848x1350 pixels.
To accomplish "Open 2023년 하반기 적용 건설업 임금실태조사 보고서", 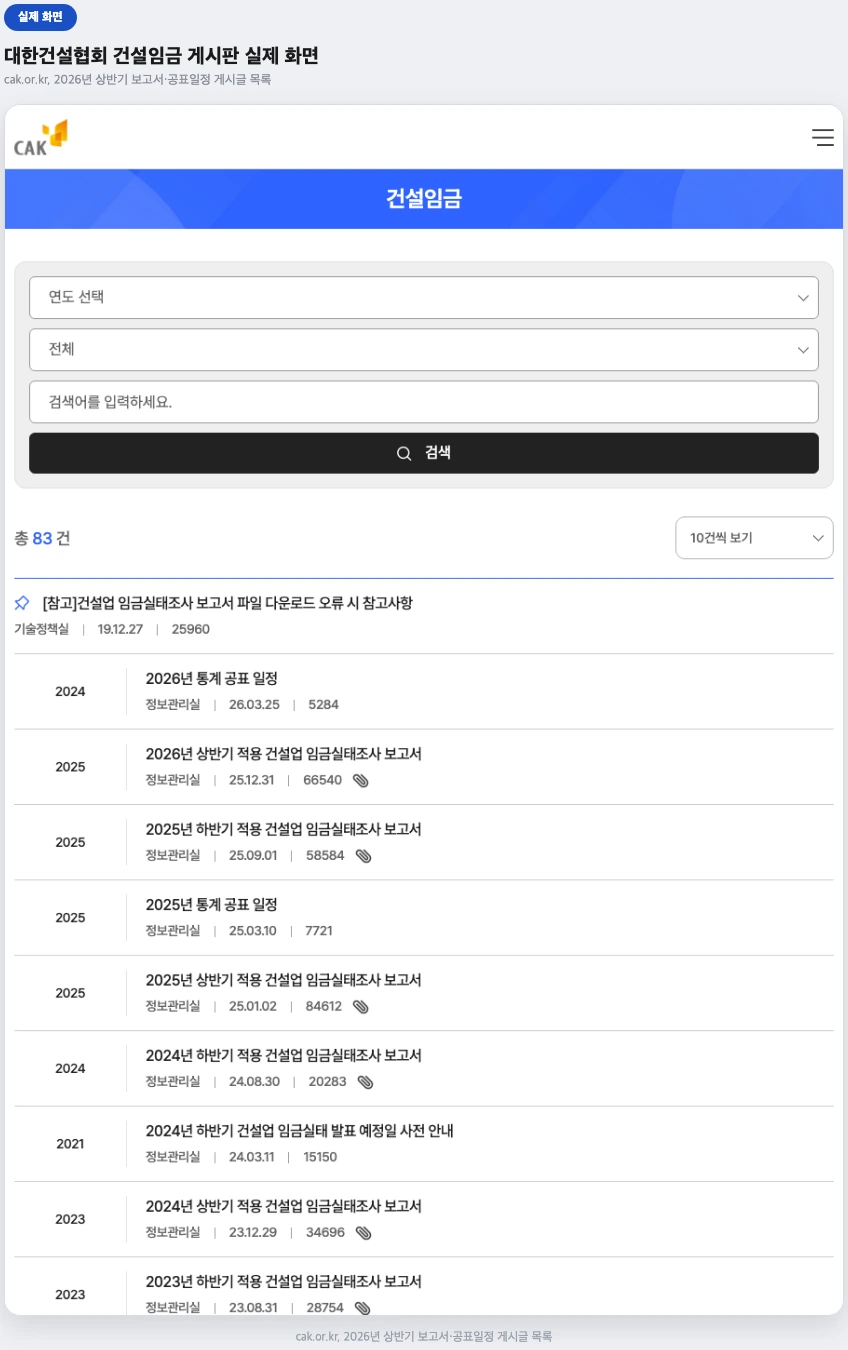I will click(284, 1282).
